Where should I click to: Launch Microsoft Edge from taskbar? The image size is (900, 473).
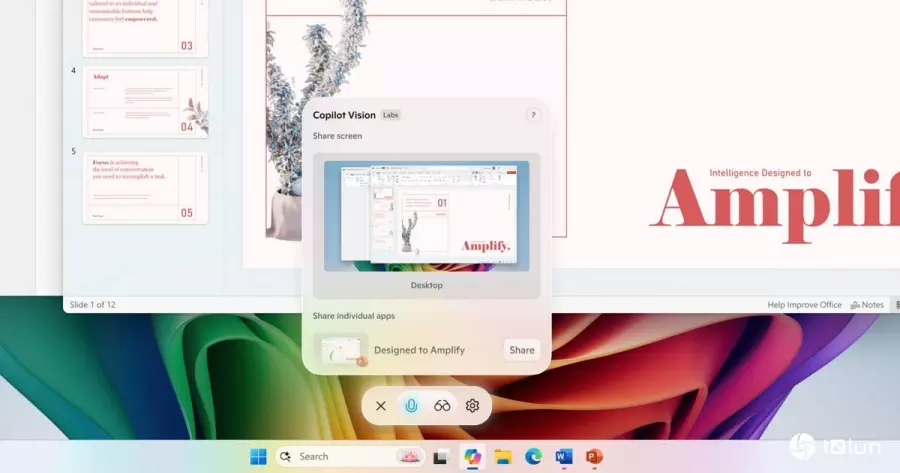pos(533,456)
